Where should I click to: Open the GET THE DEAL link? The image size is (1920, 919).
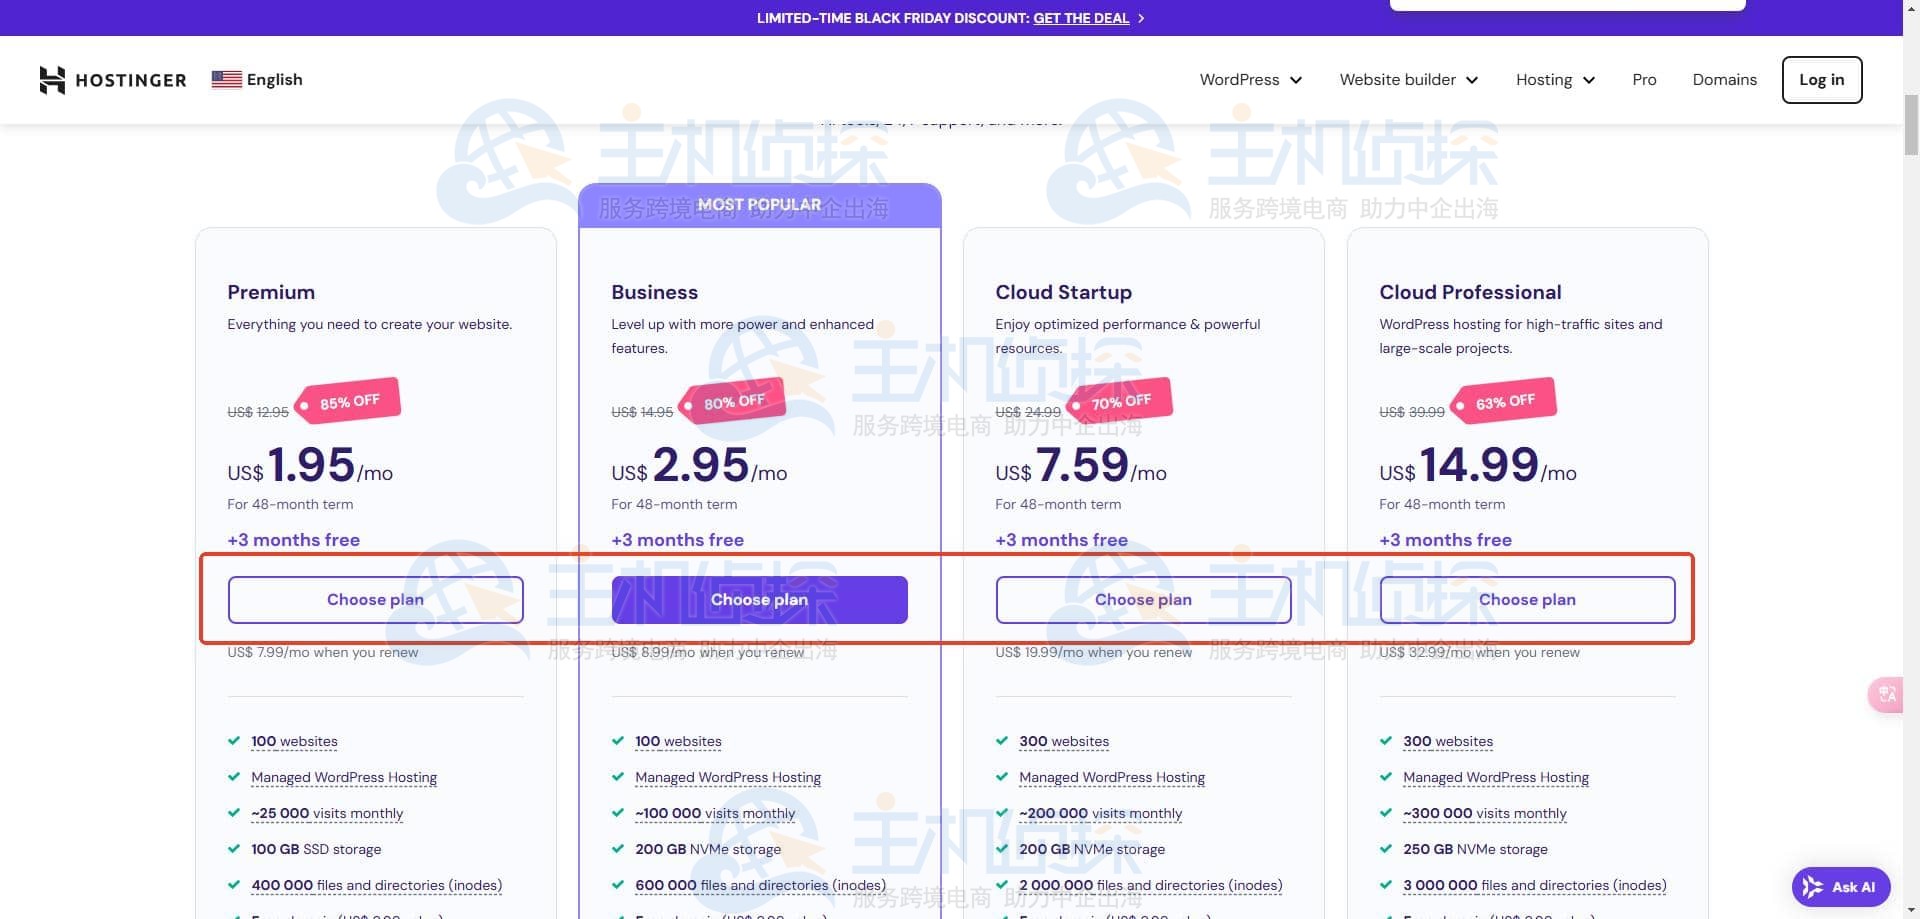tap(1080, 17)
